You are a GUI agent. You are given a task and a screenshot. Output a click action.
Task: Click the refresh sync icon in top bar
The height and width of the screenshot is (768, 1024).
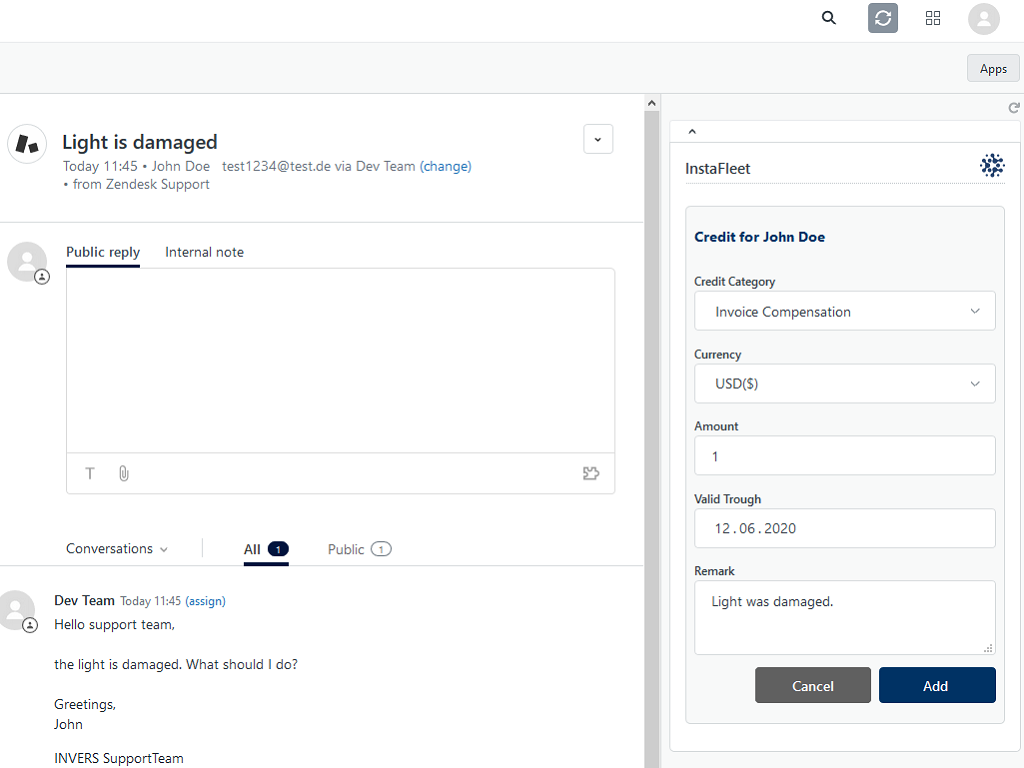tap(882, 18)
